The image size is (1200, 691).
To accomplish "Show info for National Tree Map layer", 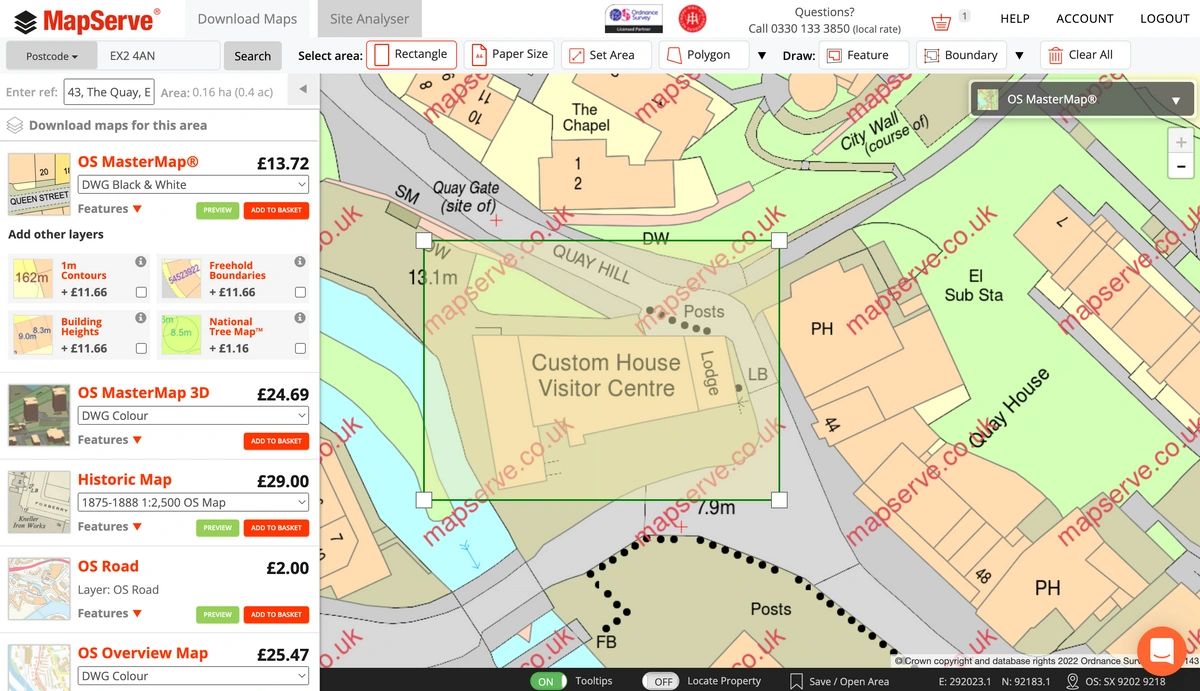I will [x=300, y=318].
